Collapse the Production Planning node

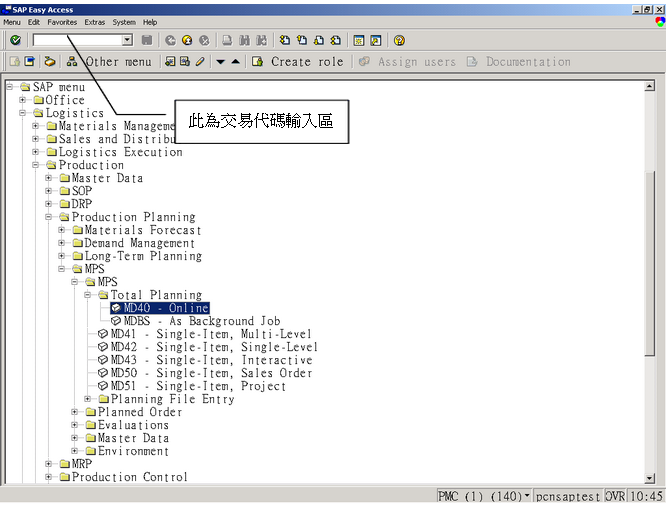point(48,217)
